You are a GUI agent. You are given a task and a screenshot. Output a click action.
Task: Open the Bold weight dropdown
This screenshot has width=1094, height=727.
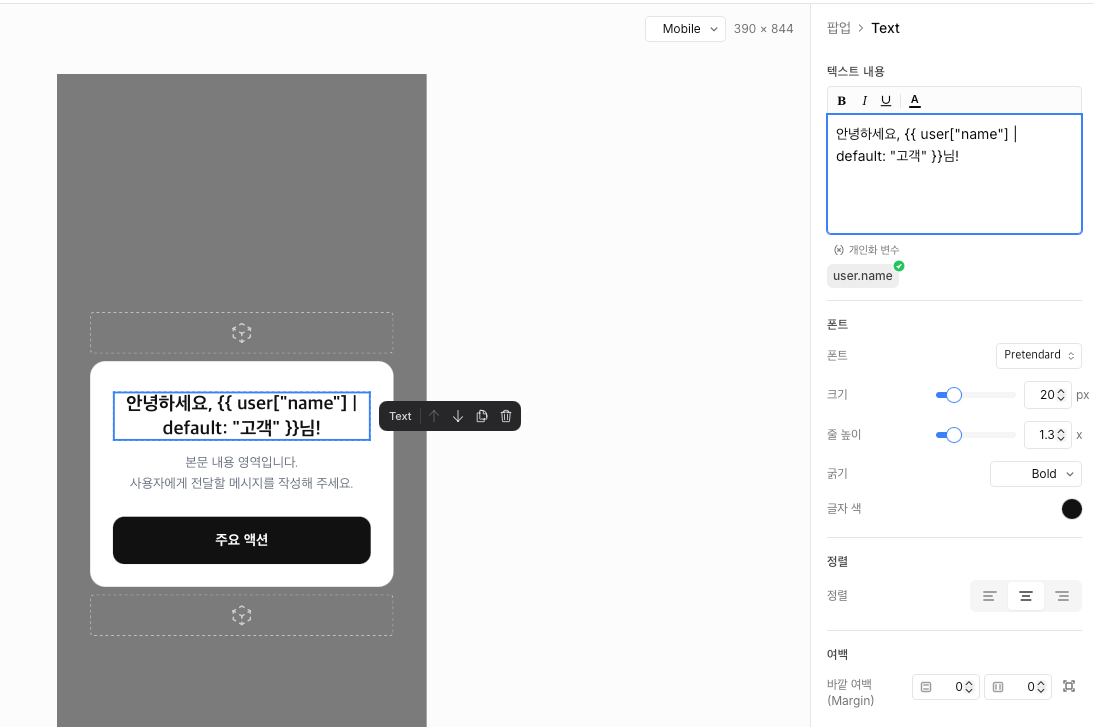click(x=1035, y=474)
